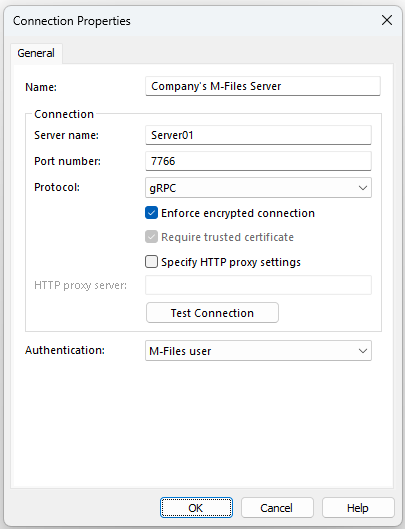This screenshot has height=529, width=405.
Task: Click into the Name text field
Action: pyautogui.click(x=263, y=86)
